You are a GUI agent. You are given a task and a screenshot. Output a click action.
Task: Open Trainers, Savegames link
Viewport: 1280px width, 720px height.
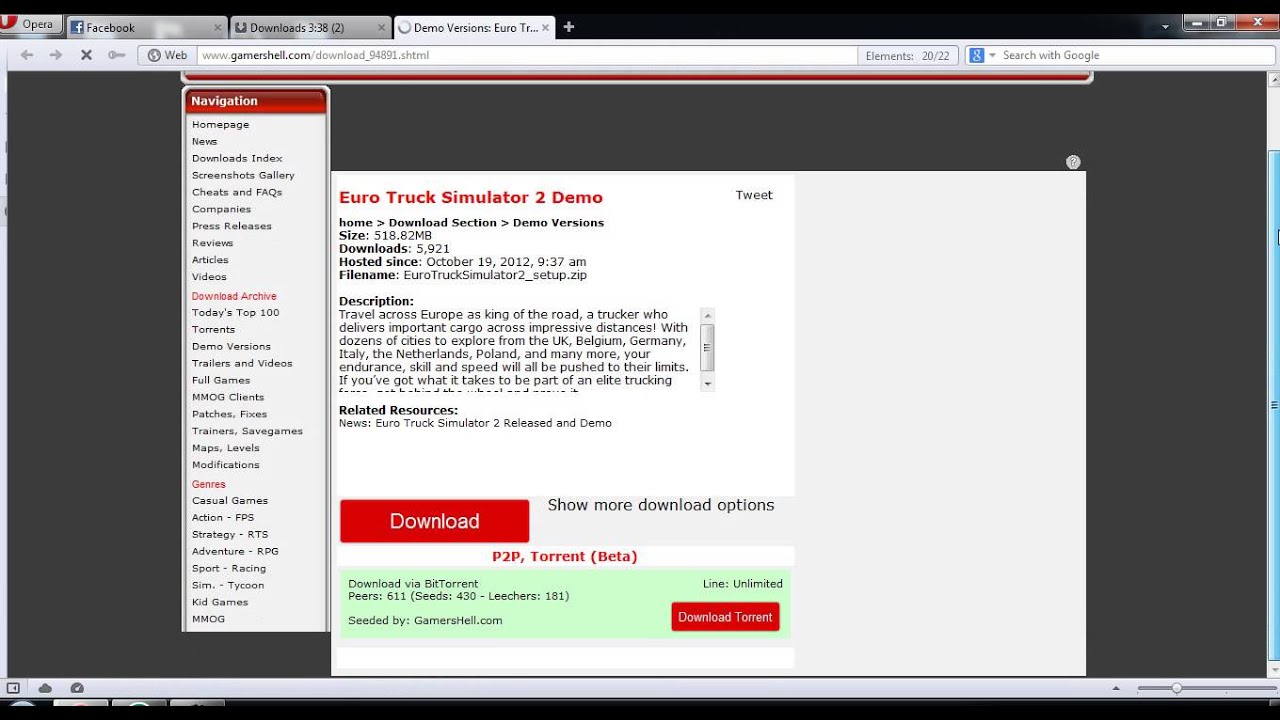[x=247, y=432]
